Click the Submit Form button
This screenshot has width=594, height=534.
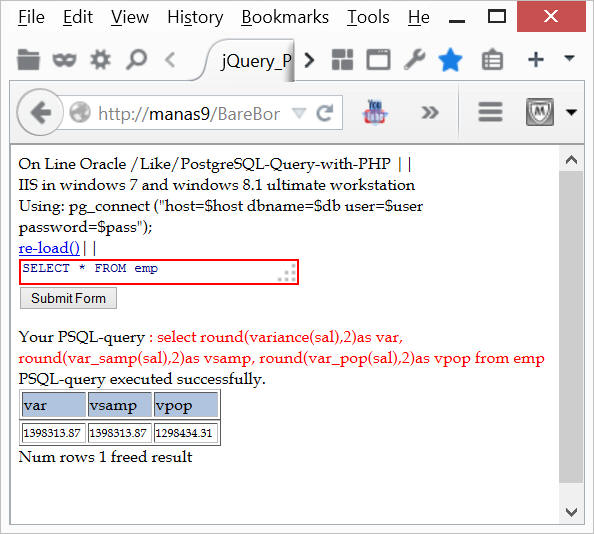pyautogui.click(x=68, y=298)
